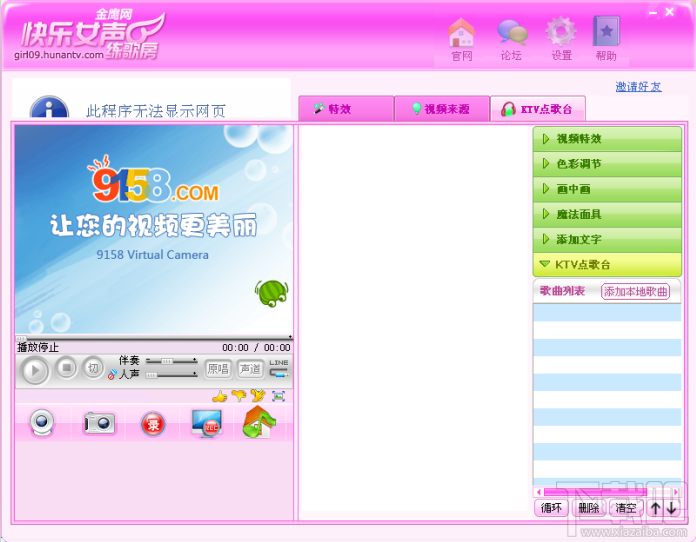Click the fullscreen picture icon
Image resolution: width=696 pixels, height=542 pixels.
[278, 396]
